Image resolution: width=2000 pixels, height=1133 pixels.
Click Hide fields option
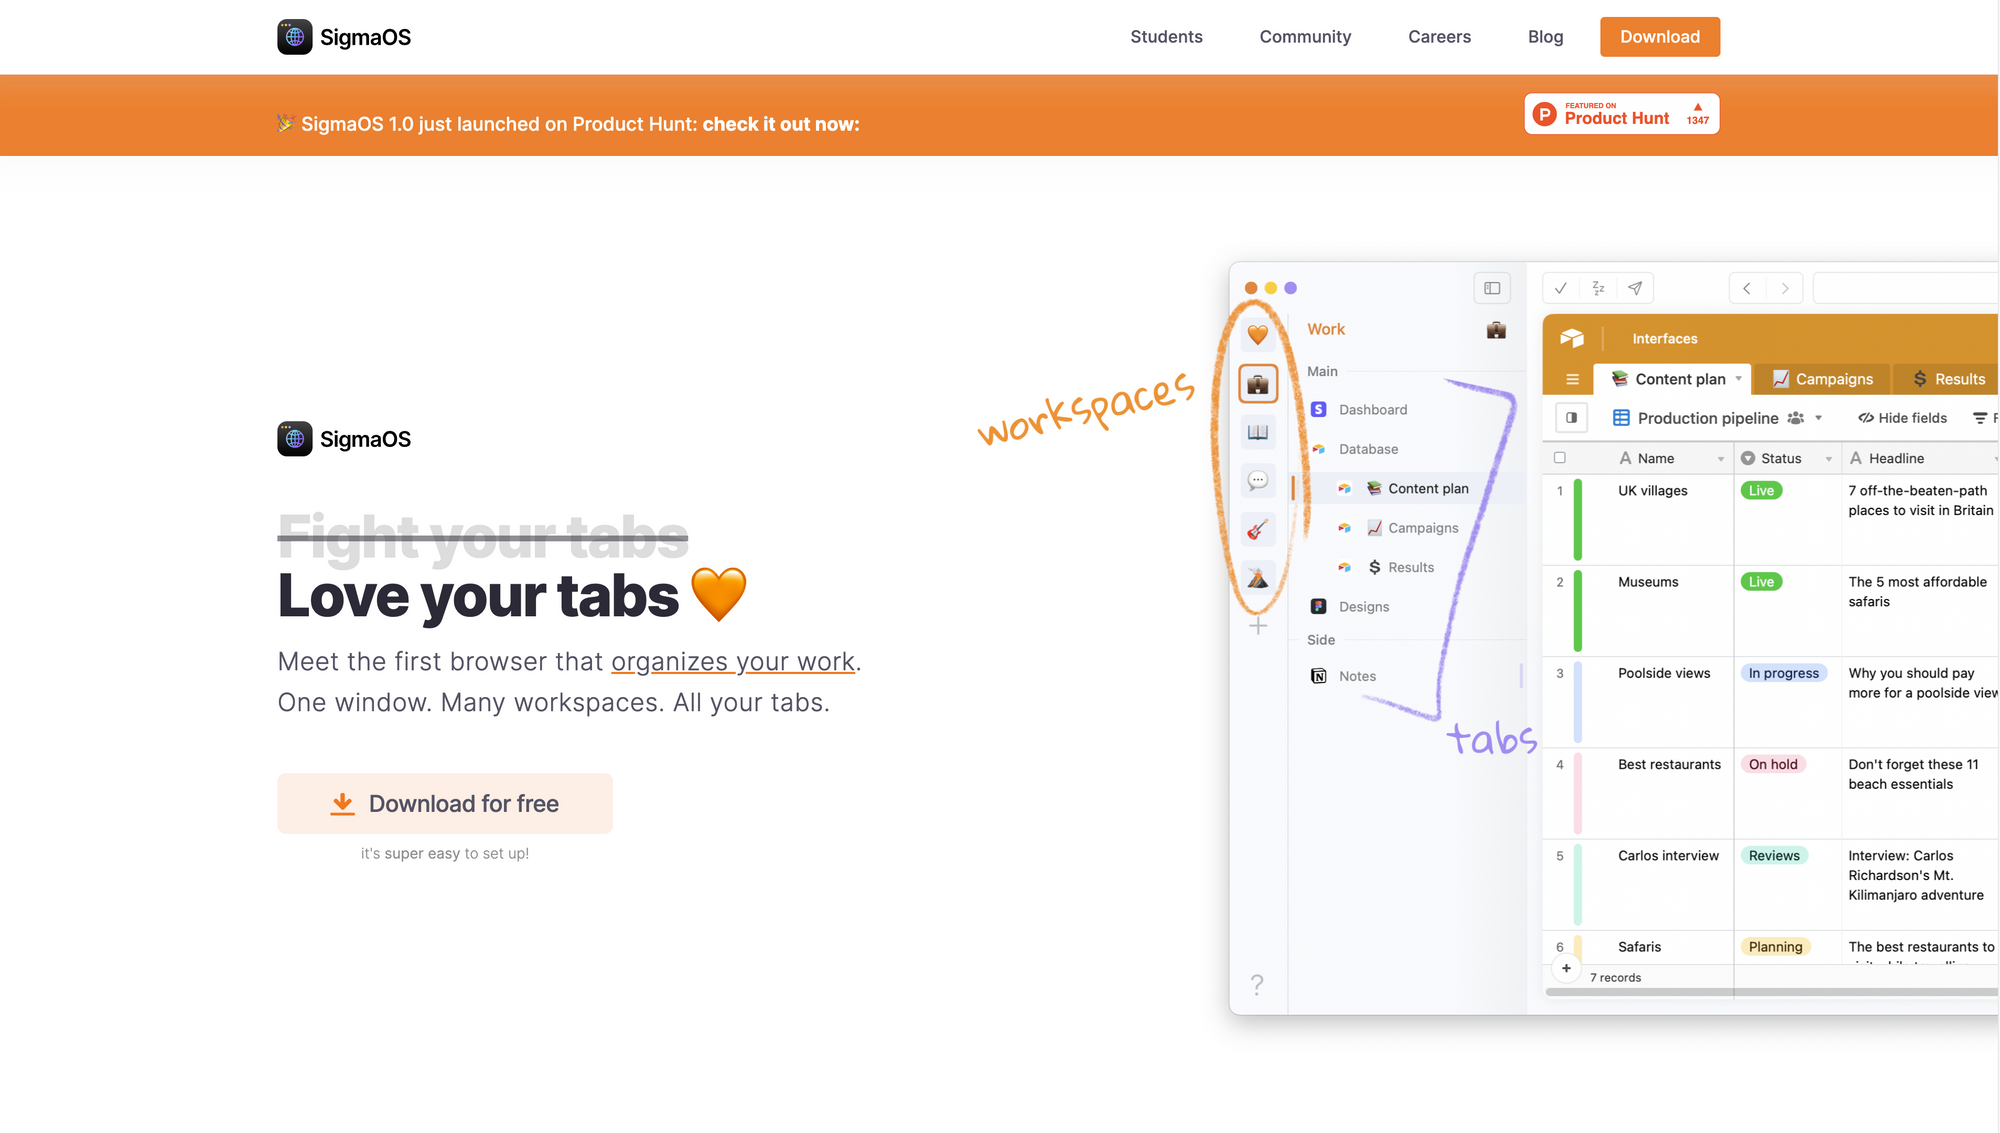1902,418
